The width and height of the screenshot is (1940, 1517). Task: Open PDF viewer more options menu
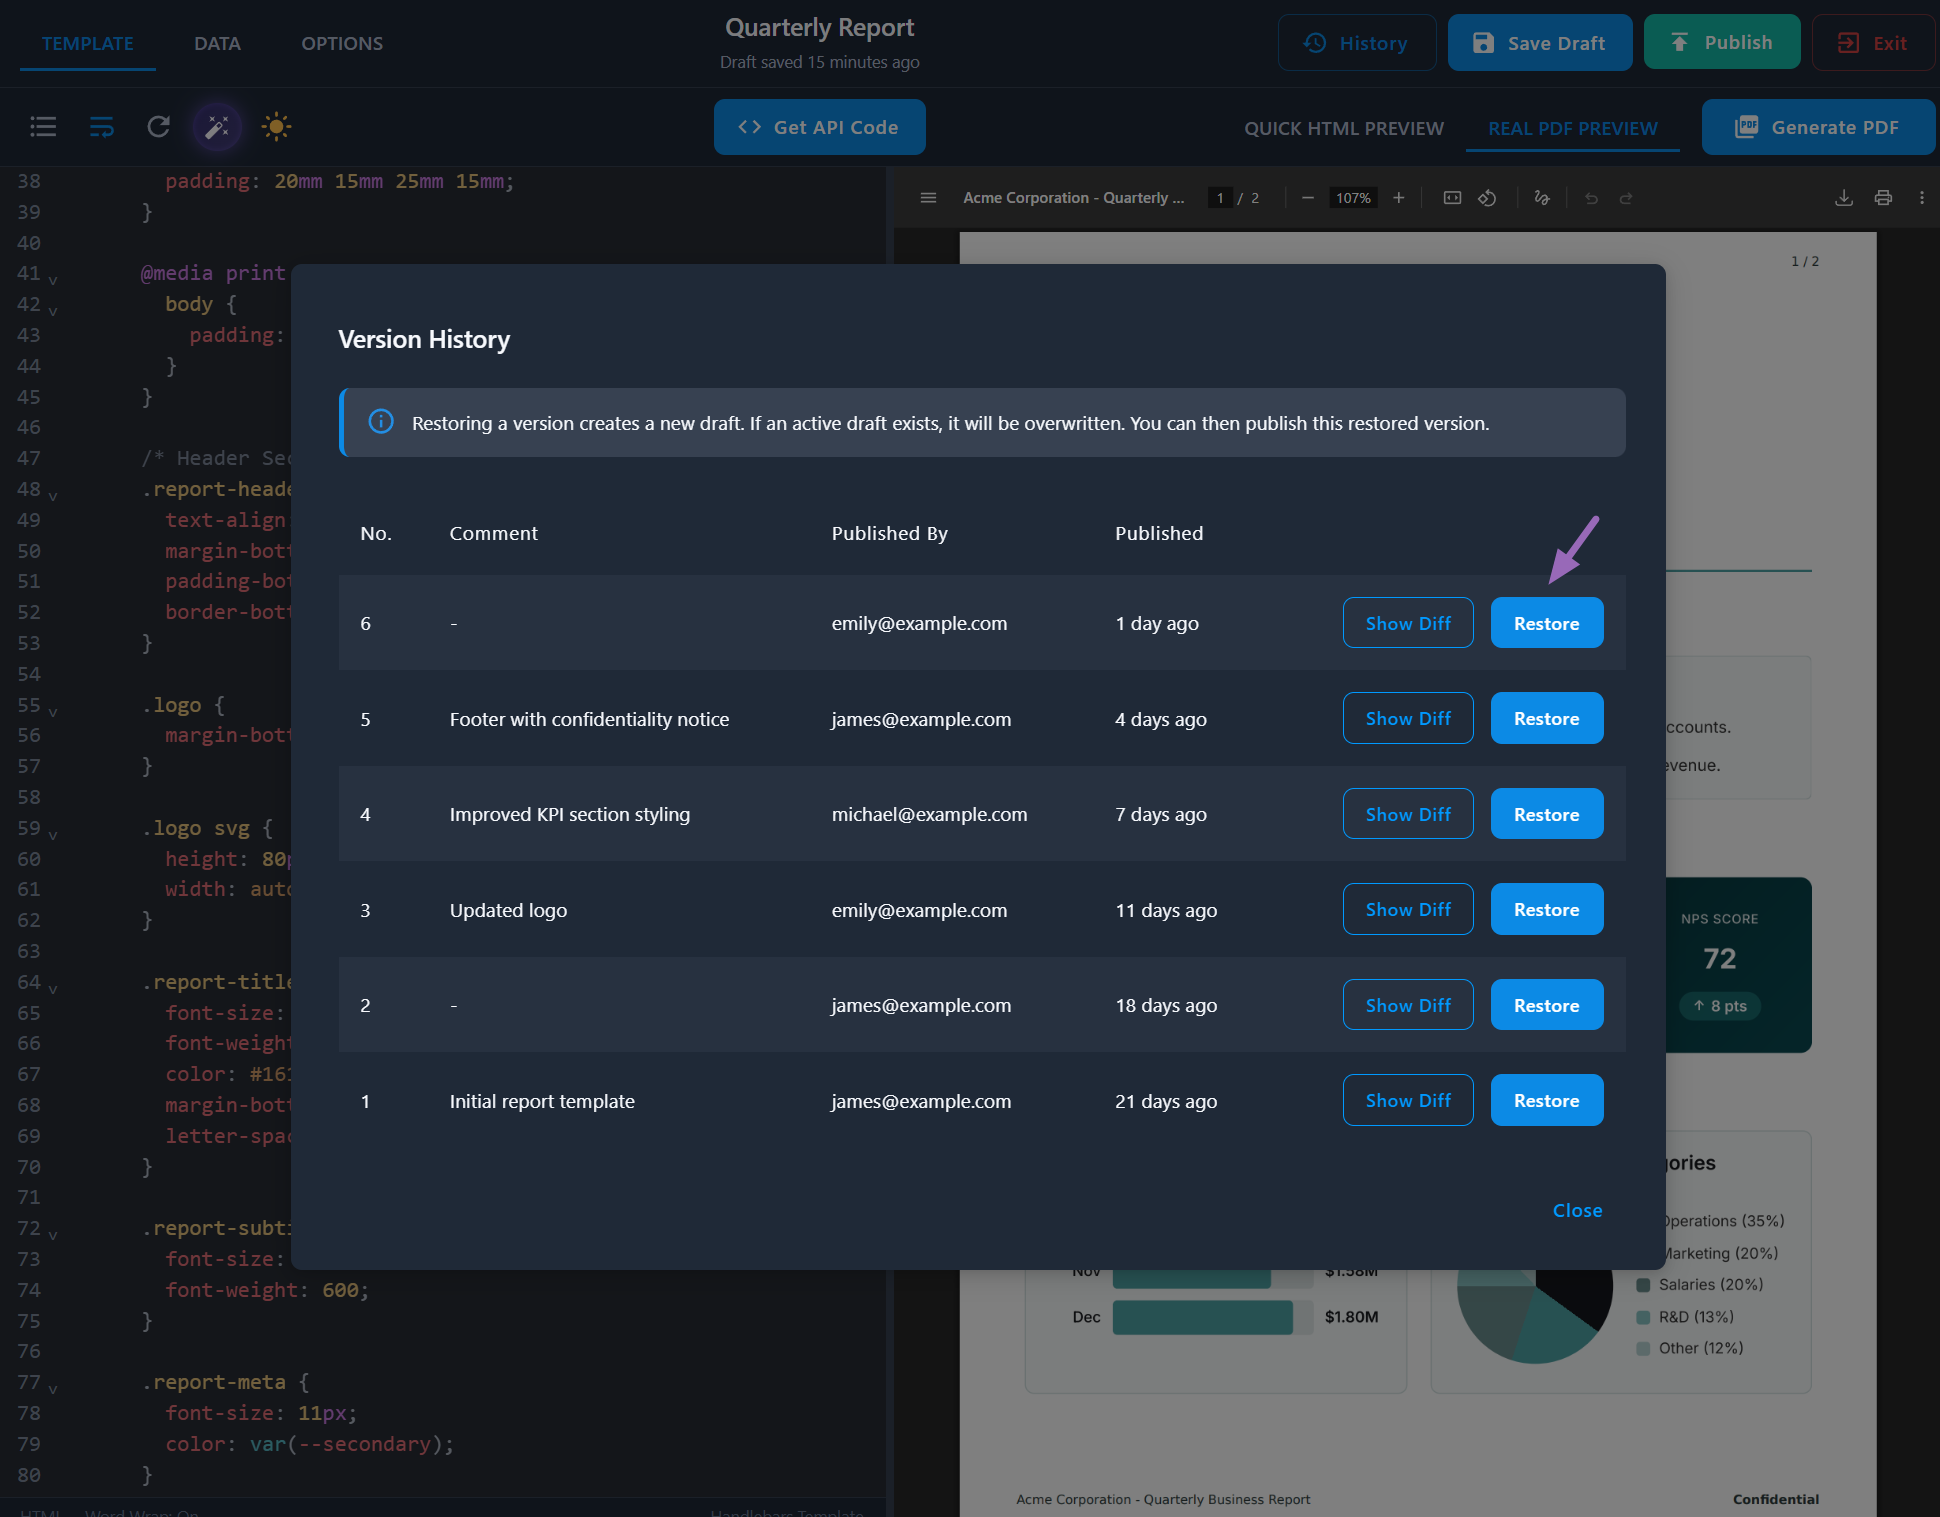[x=1922, y=198]
